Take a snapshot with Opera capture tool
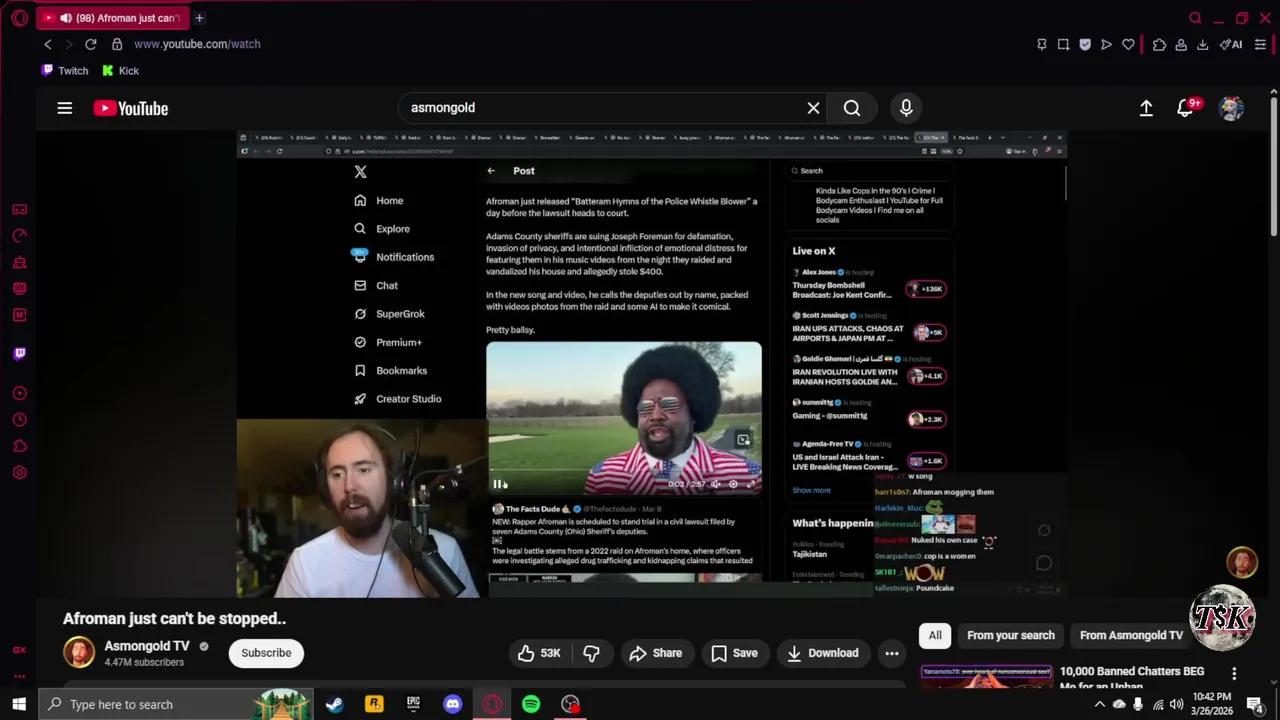 tap(1063, 44)
